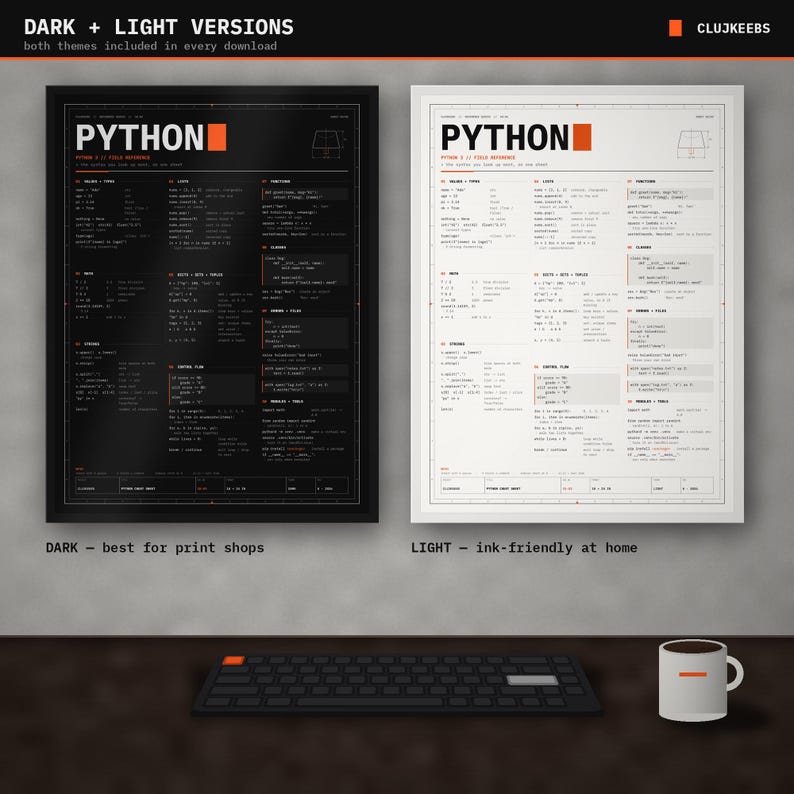
Task: Click the grey Enter key on the keyboard
Action: click(532, 680)
